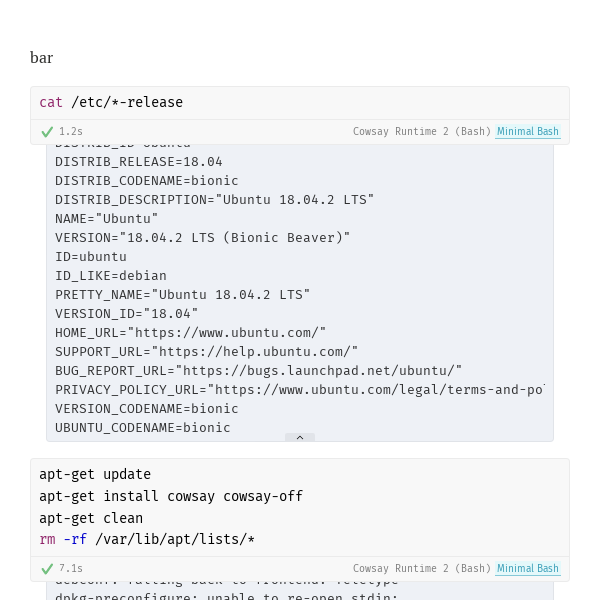Click Cowsay Runtime 2 (Bash) in second cell
Image resolution: width=600 pixels, height=600 pixels.
point(421,569)
